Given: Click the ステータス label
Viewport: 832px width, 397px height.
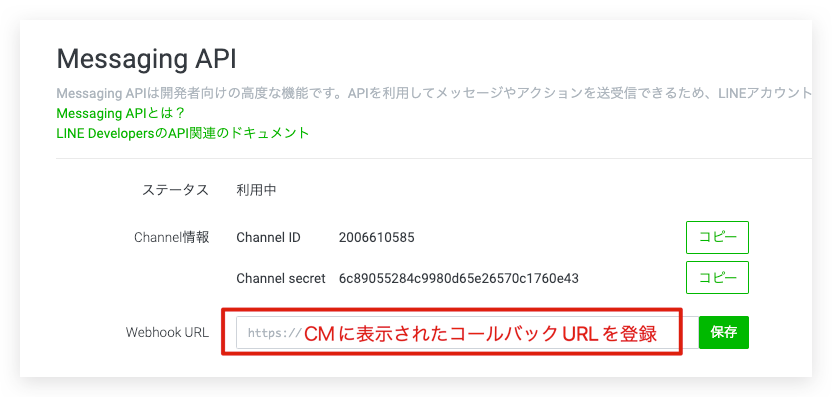Looking at the screenshot, I should pos(175,191).
